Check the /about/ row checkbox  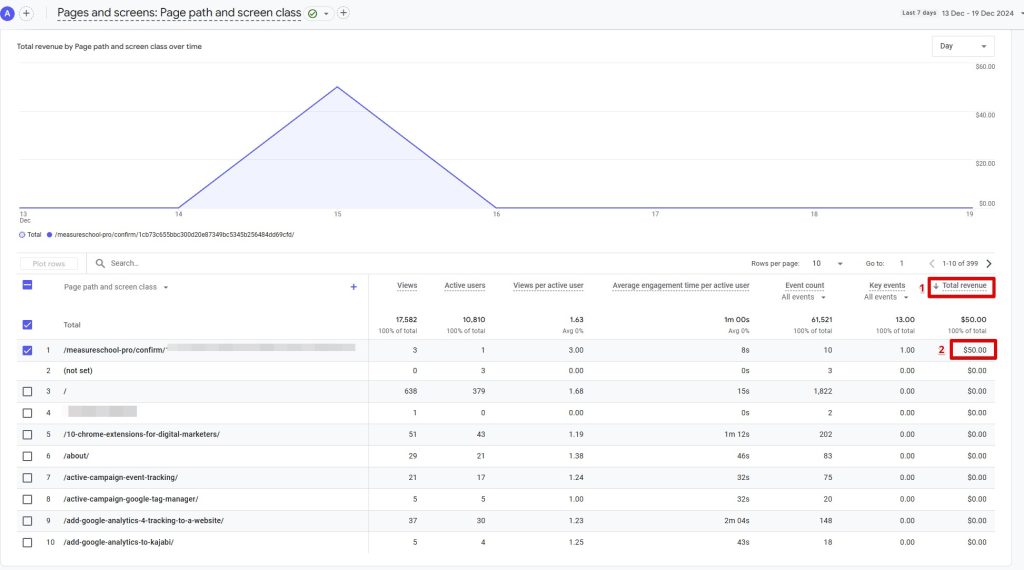[x=27, y=456]
